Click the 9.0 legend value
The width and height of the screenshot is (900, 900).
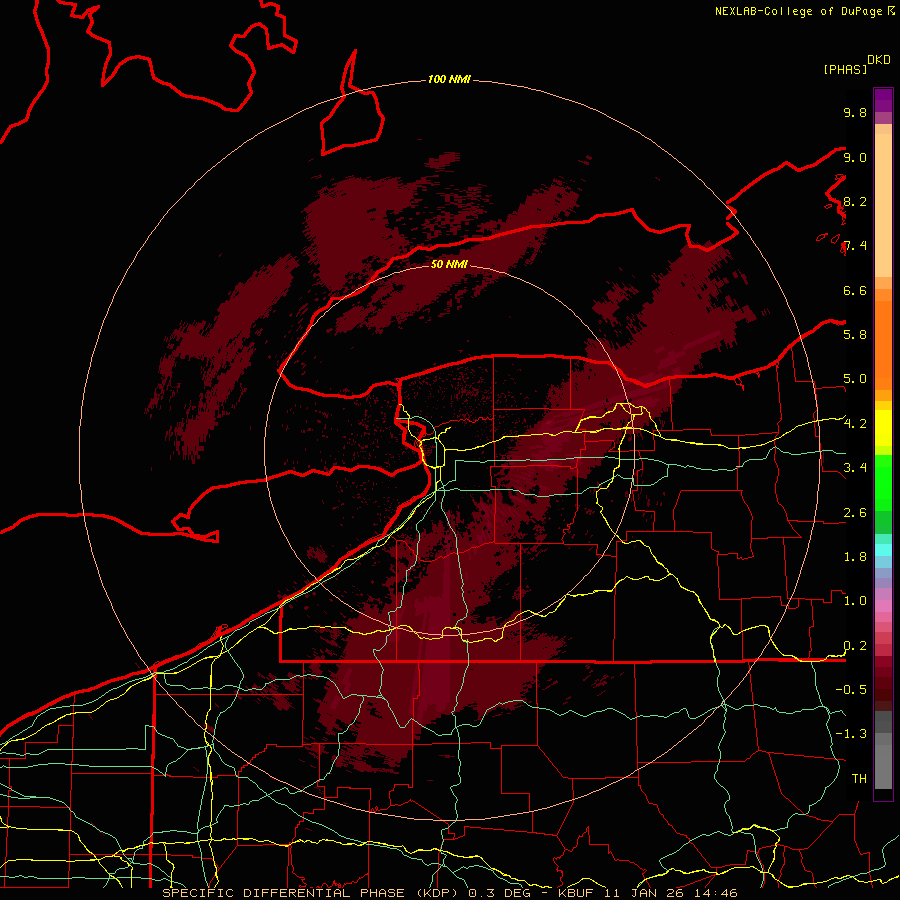pos(855,157)
